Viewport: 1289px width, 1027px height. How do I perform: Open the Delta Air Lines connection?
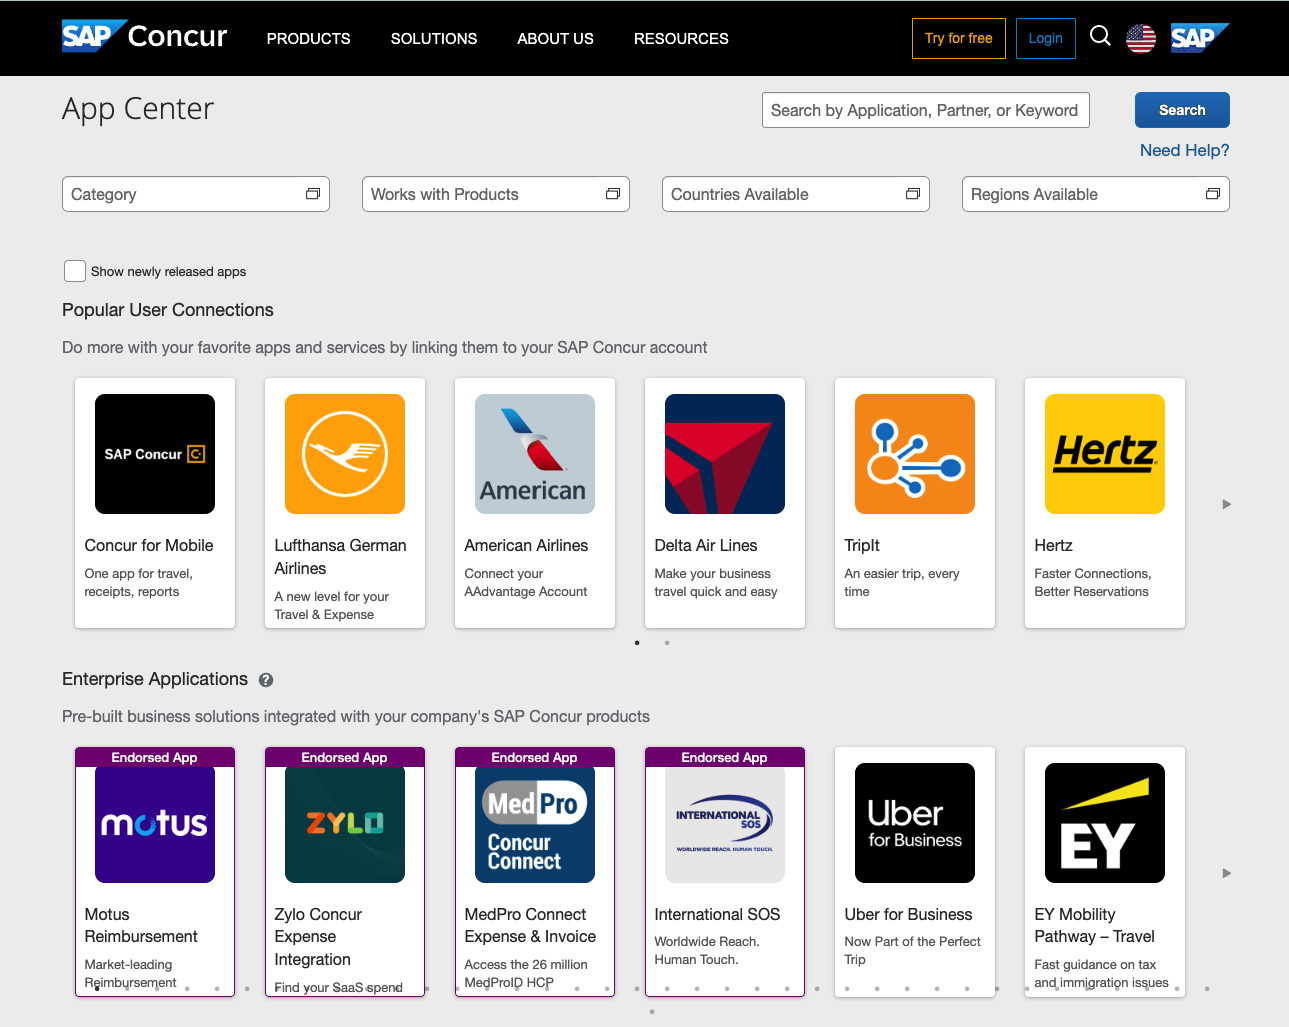(x=724, y=453)
